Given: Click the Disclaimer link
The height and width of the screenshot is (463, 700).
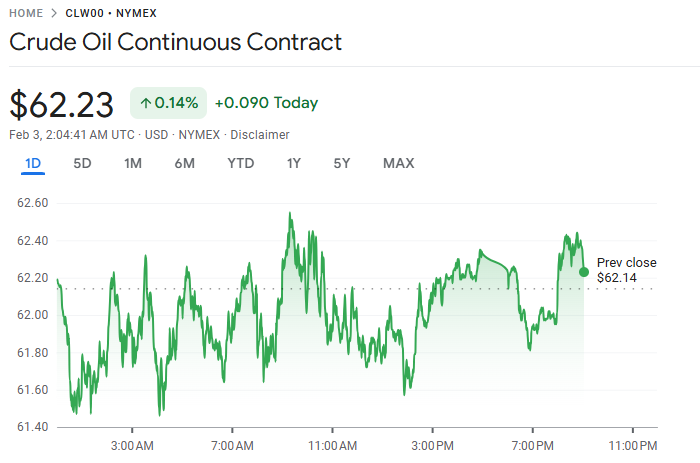Looking at the screenshot, I should 260,134.
